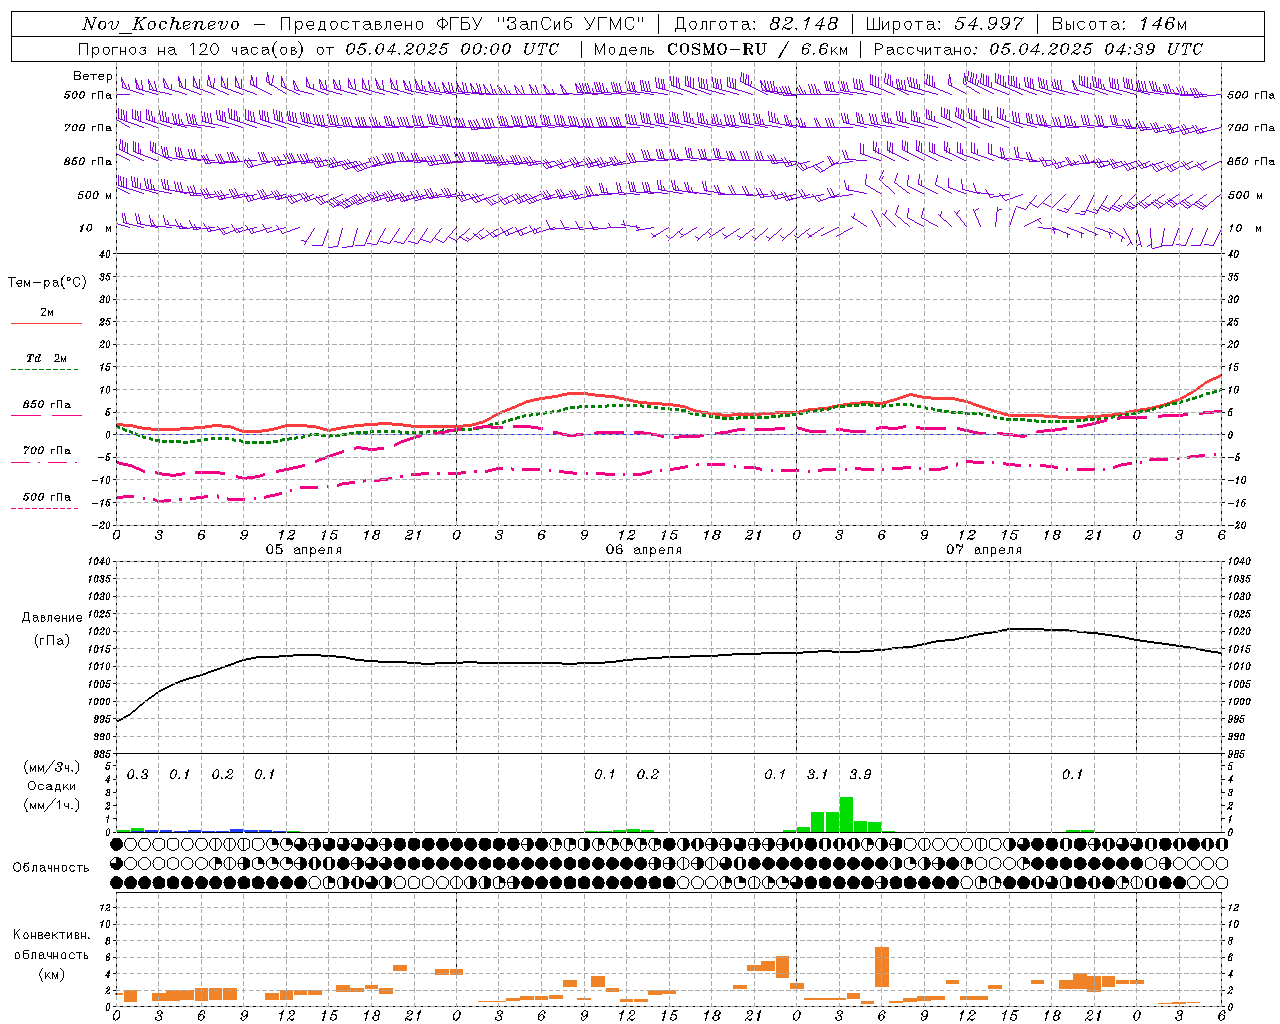Click the red 2м temperature legend entry

[46, 316]
